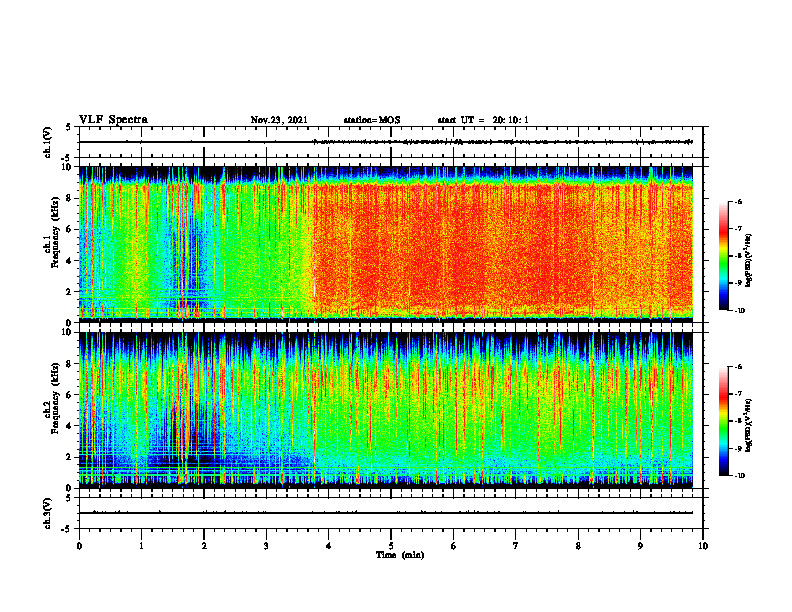Click time axis tick label "7"
792x612 pixels.
pos(516,546)
